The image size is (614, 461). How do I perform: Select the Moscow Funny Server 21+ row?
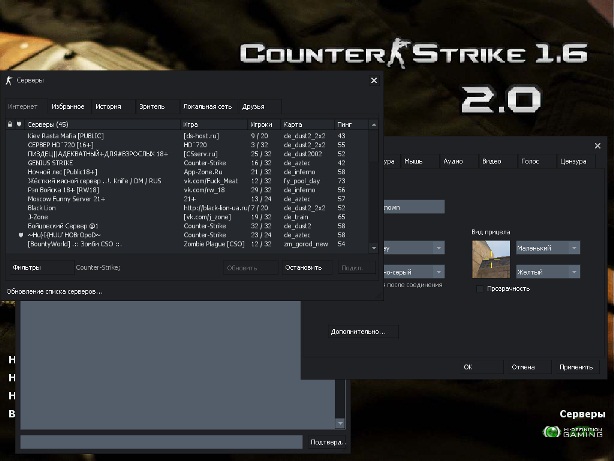coord(187,199)
